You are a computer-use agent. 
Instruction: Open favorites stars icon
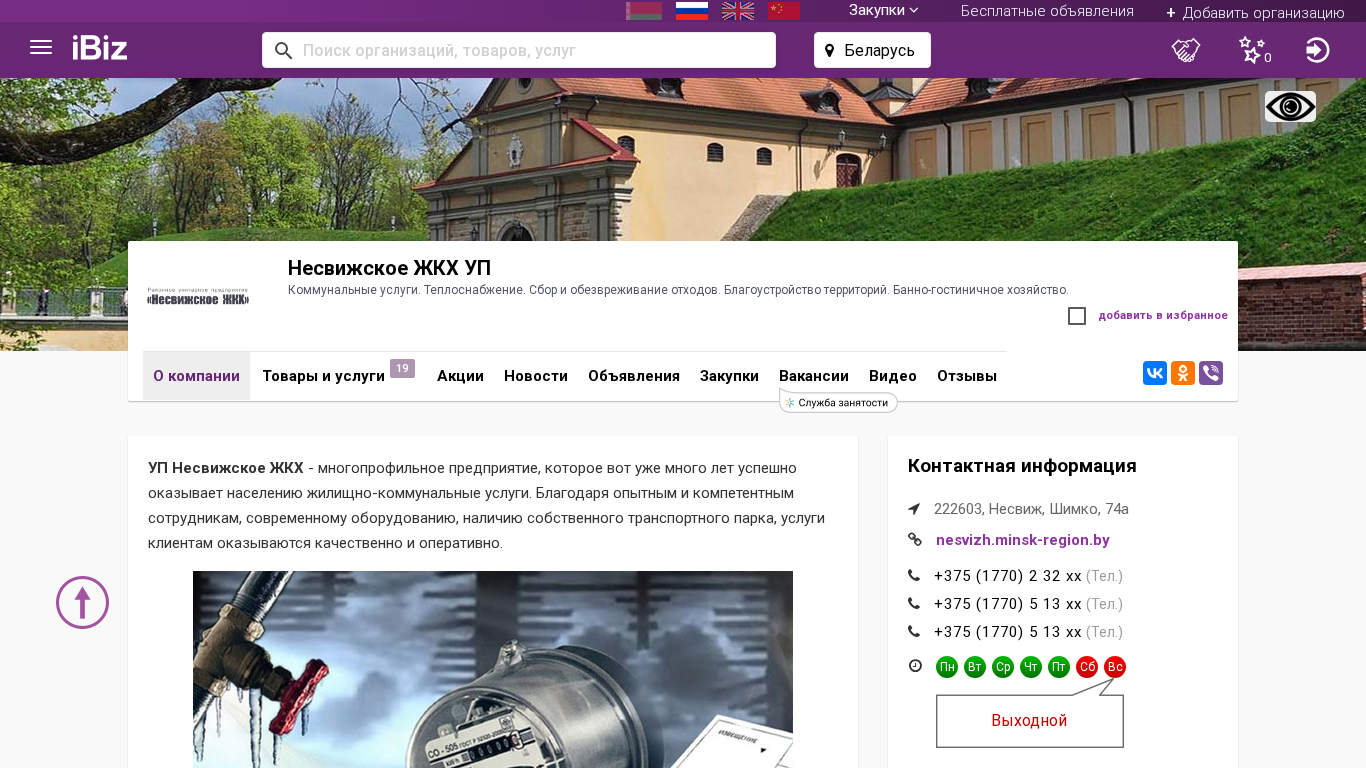(x=1252, y=50)
